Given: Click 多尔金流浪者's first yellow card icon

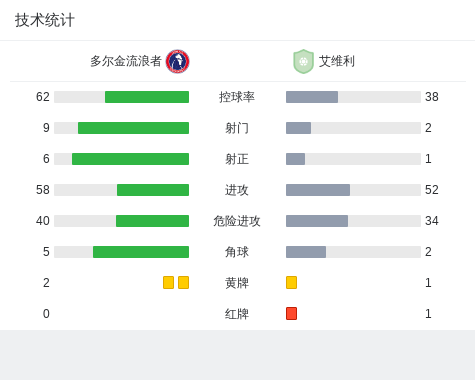Looking at the screenshot, I should (x=168, y=283).
